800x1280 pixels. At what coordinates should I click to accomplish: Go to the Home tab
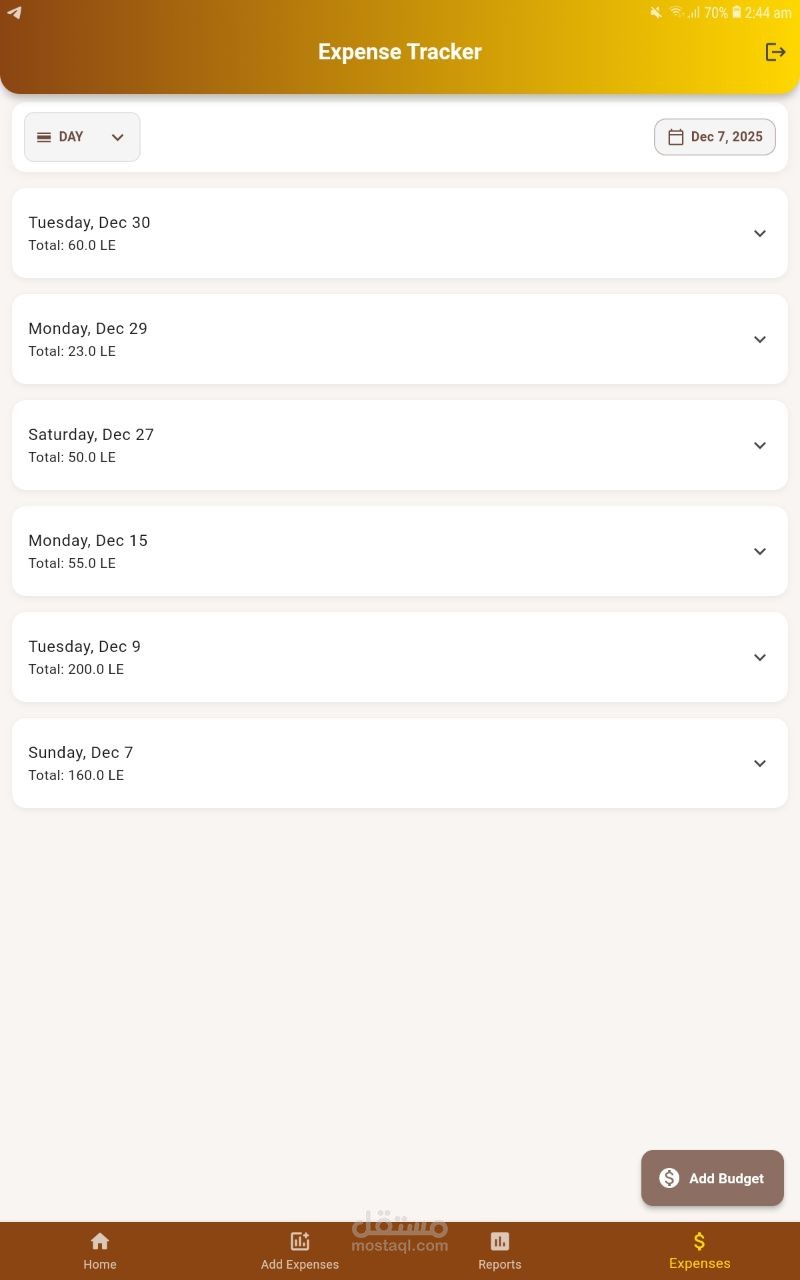[100, 1249]
